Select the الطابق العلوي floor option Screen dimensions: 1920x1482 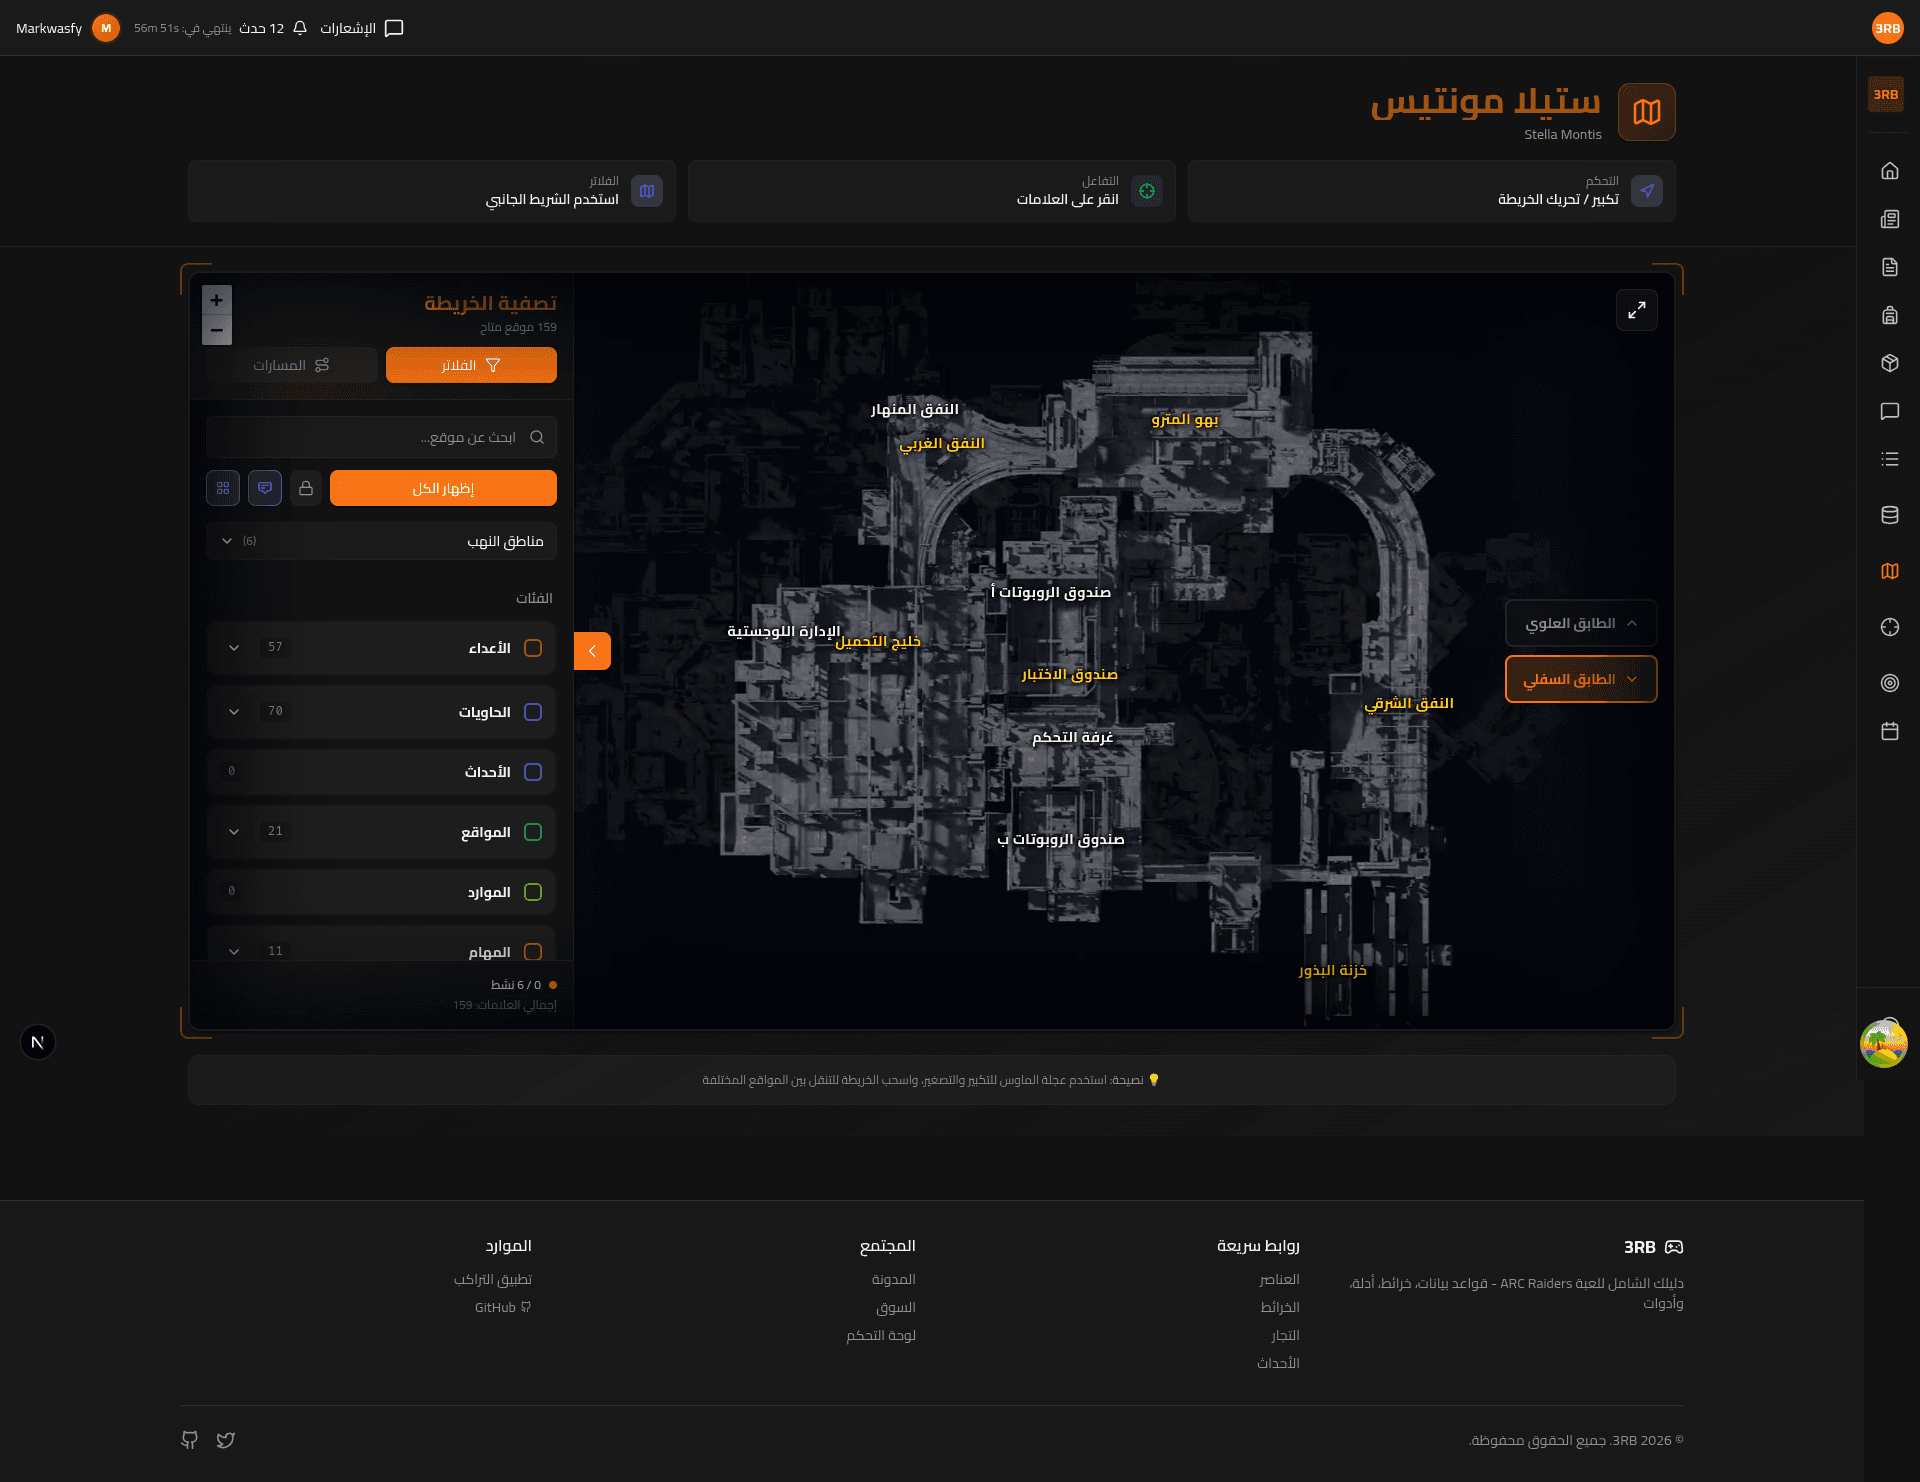coord(1580,623)
